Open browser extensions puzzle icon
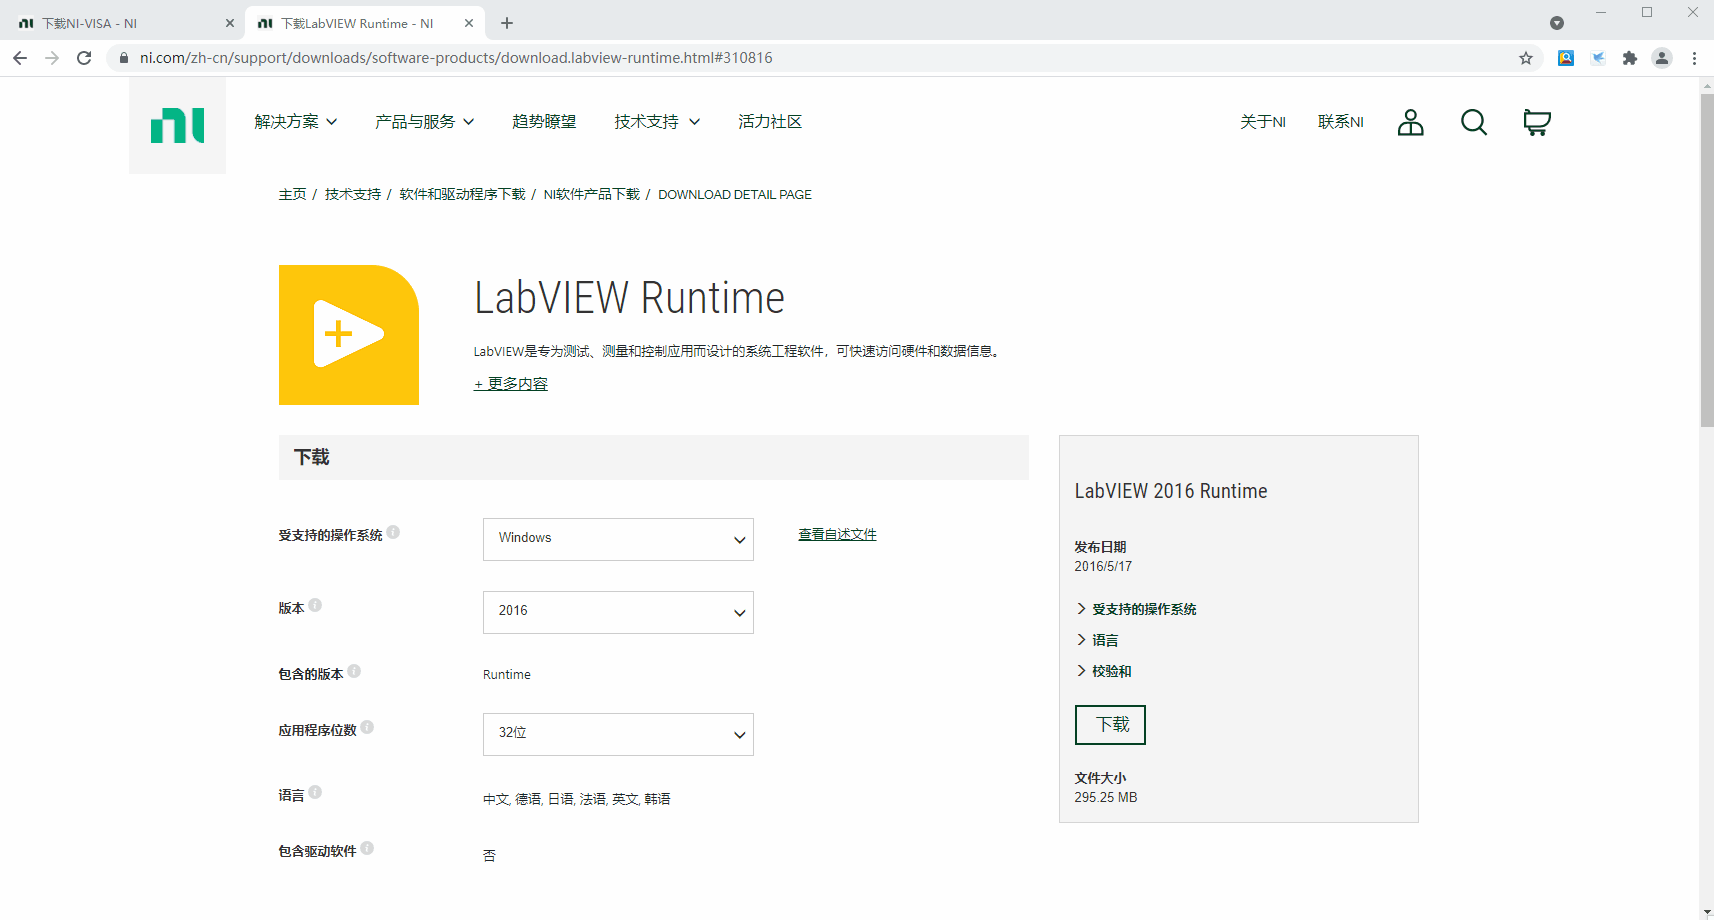 click(x=1630, y=58)
